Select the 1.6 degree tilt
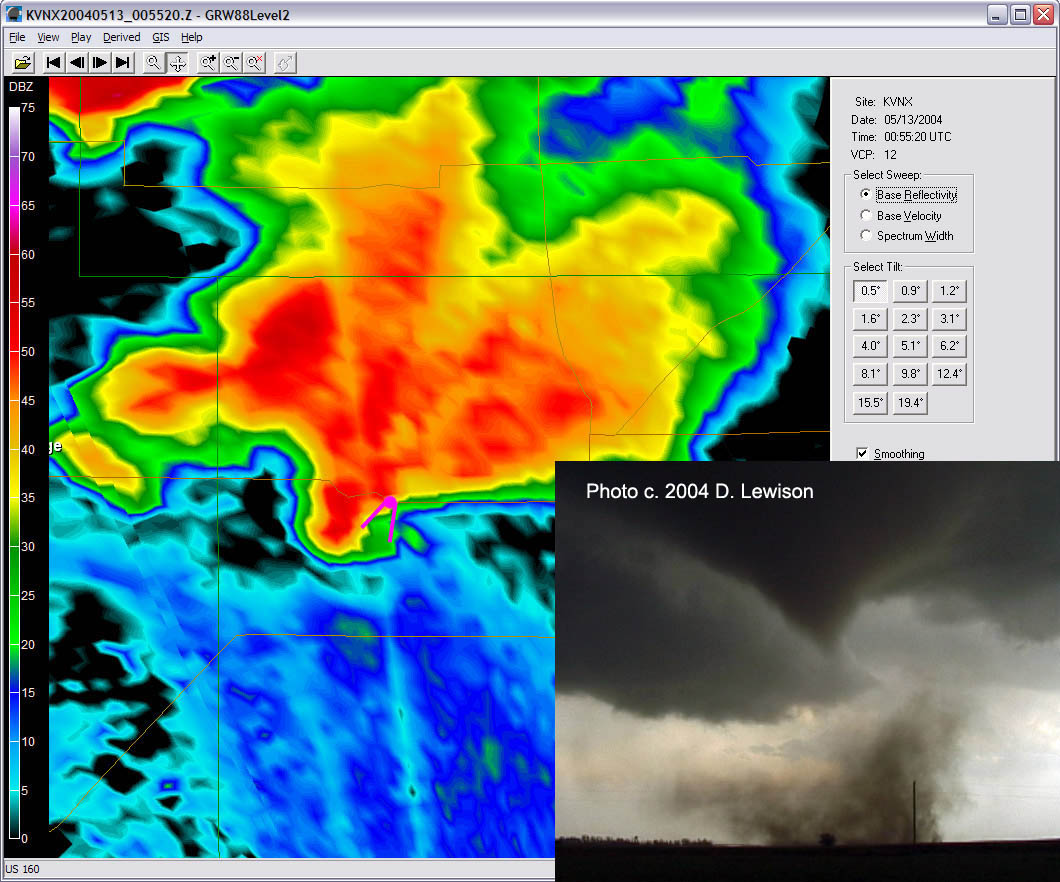This screenshot has width=1060, height=882. point(869,318)
